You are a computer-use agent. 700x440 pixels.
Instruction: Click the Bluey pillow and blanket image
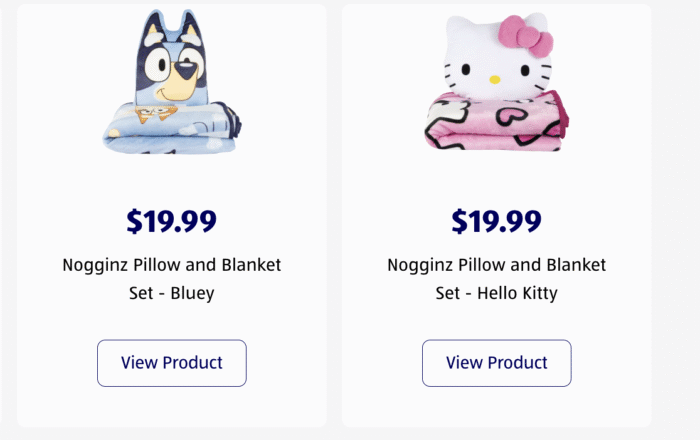point(172,85)
